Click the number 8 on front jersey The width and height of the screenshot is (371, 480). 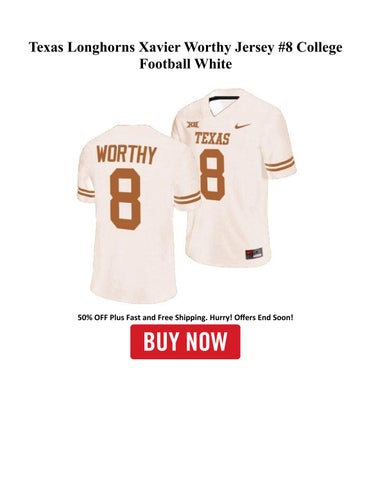tap(212, 175)
